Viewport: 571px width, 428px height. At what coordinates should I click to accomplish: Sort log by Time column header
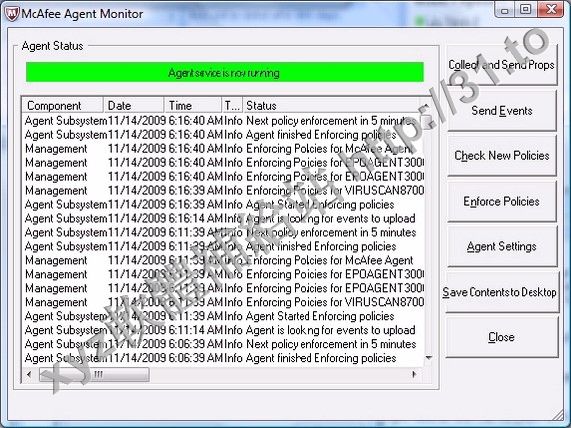point(193,106)
